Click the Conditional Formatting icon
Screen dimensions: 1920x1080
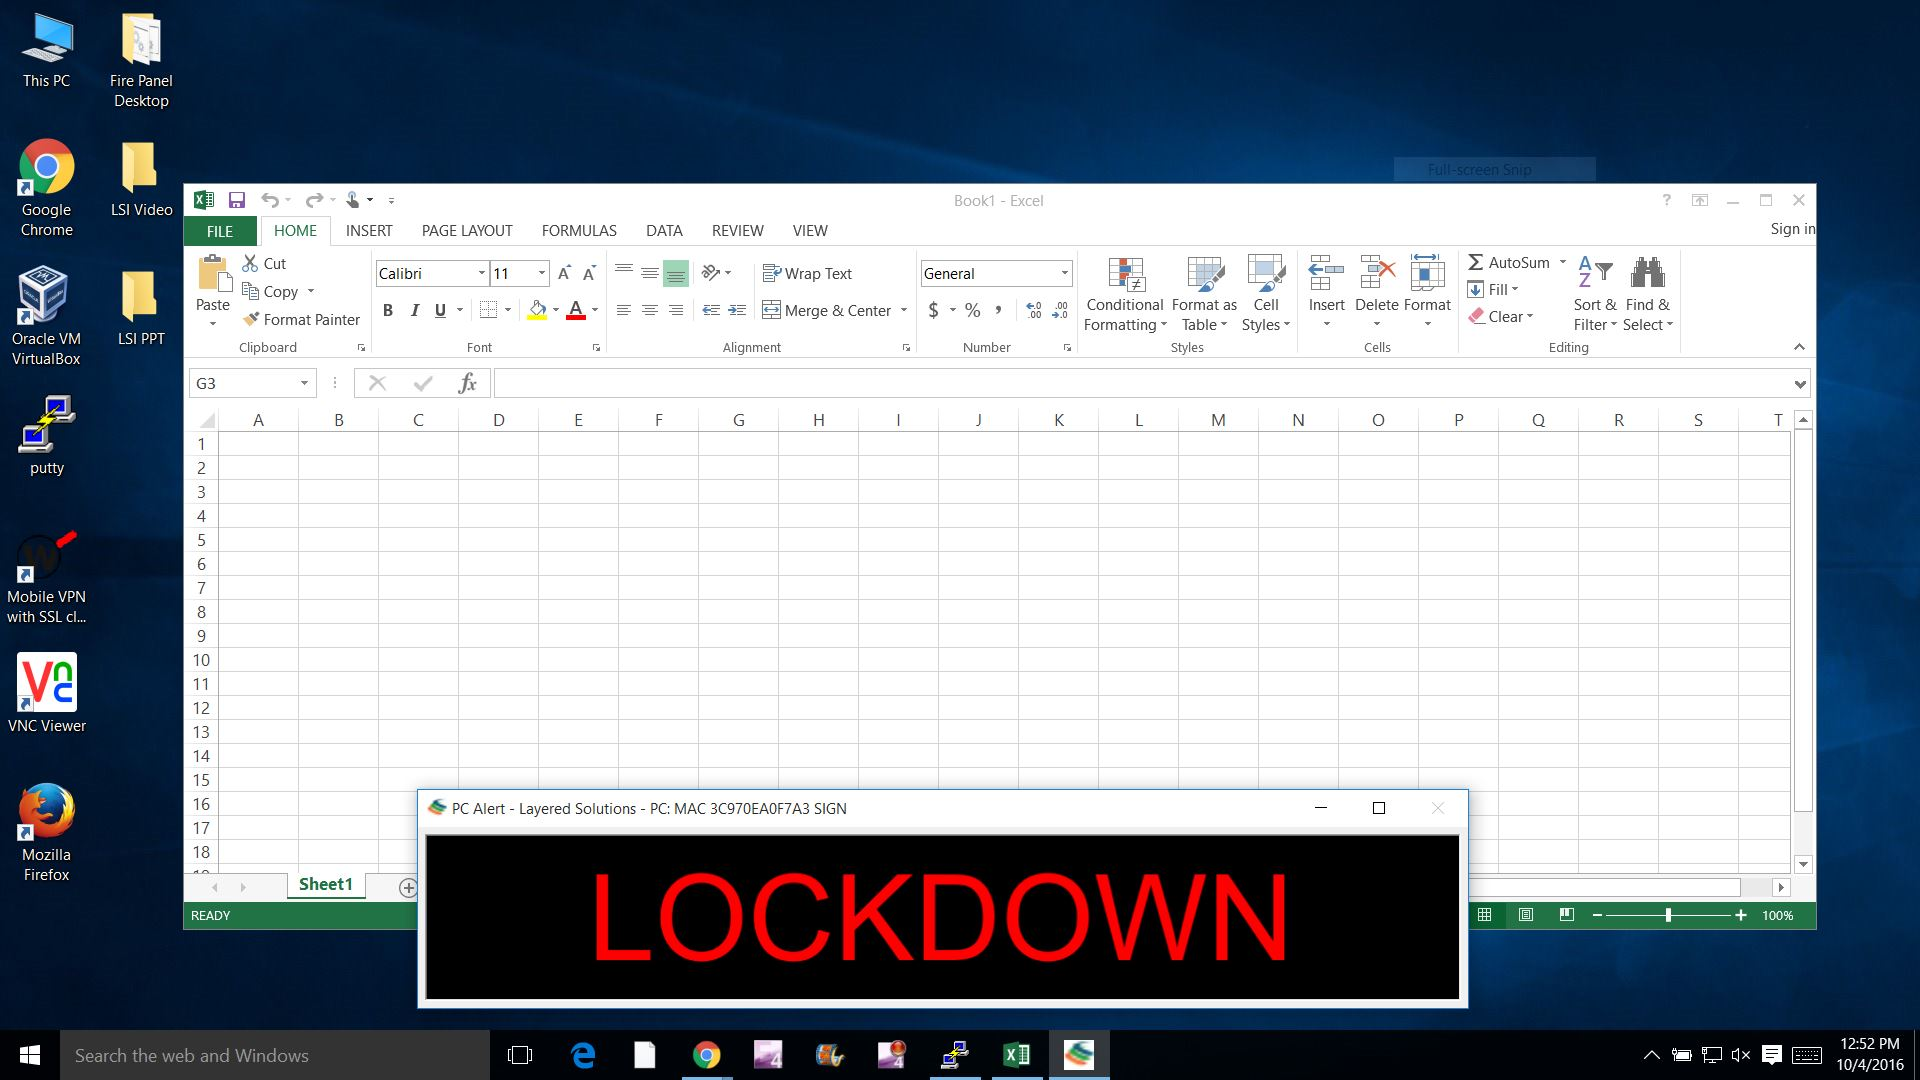point(1125,275)
